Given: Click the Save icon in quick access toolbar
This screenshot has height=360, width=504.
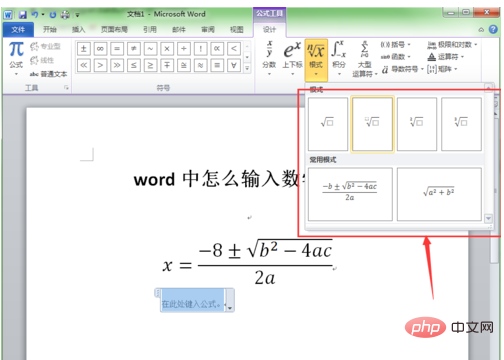Looking at the screenshot, I should tap(23, 15).
